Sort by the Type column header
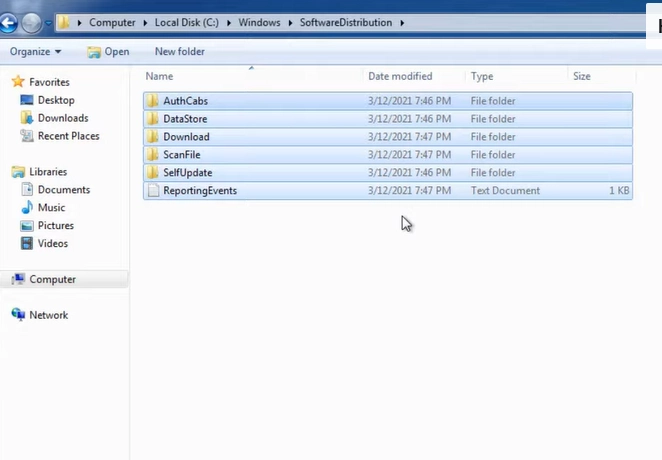The height and width of the screenshot is (460, 662). 482,76
